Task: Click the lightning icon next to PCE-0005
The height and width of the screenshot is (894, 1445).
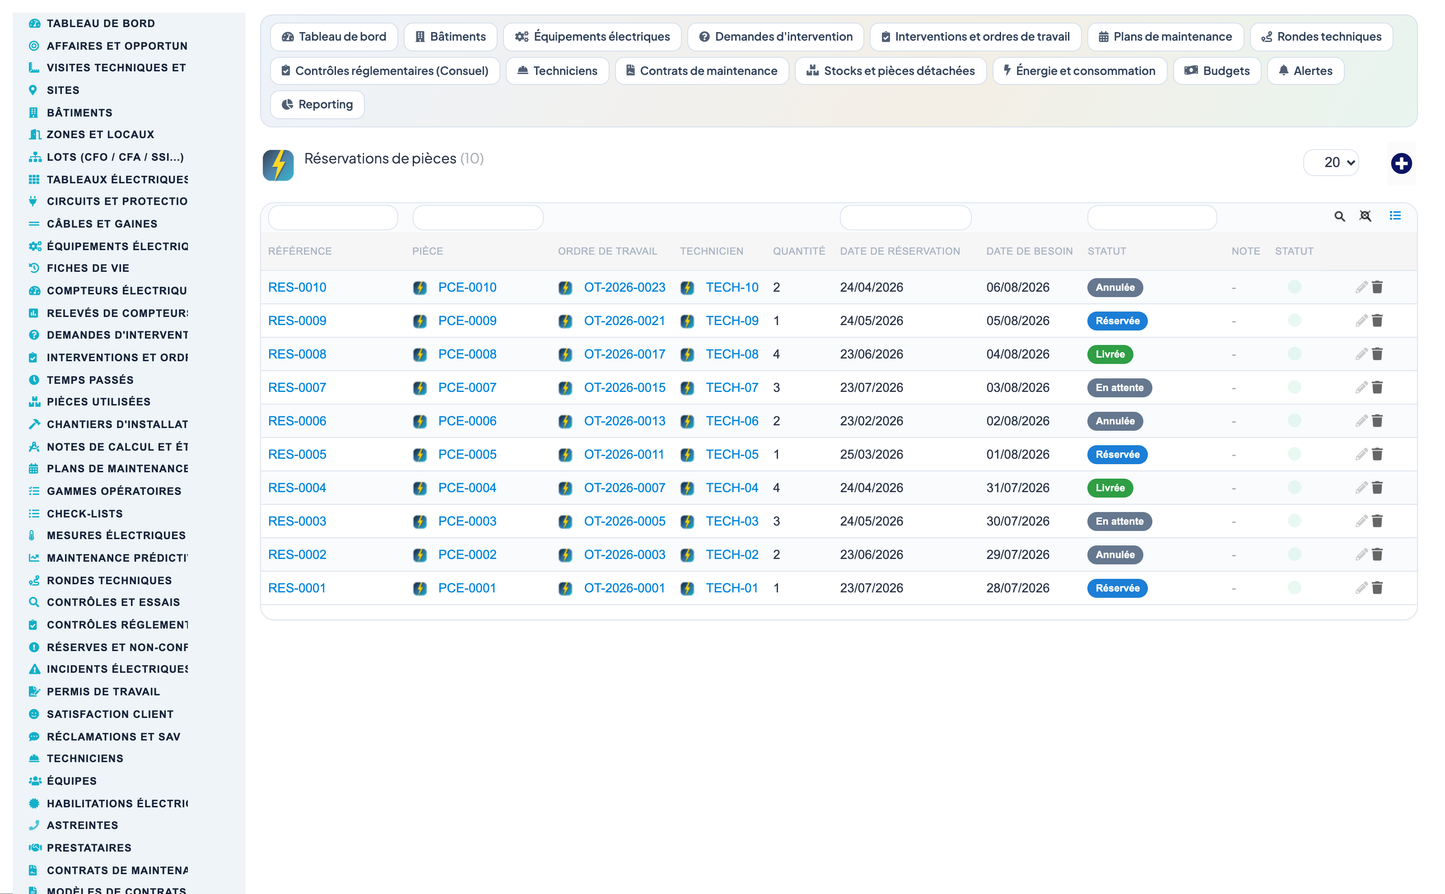Action: click(x=420, y=454)
